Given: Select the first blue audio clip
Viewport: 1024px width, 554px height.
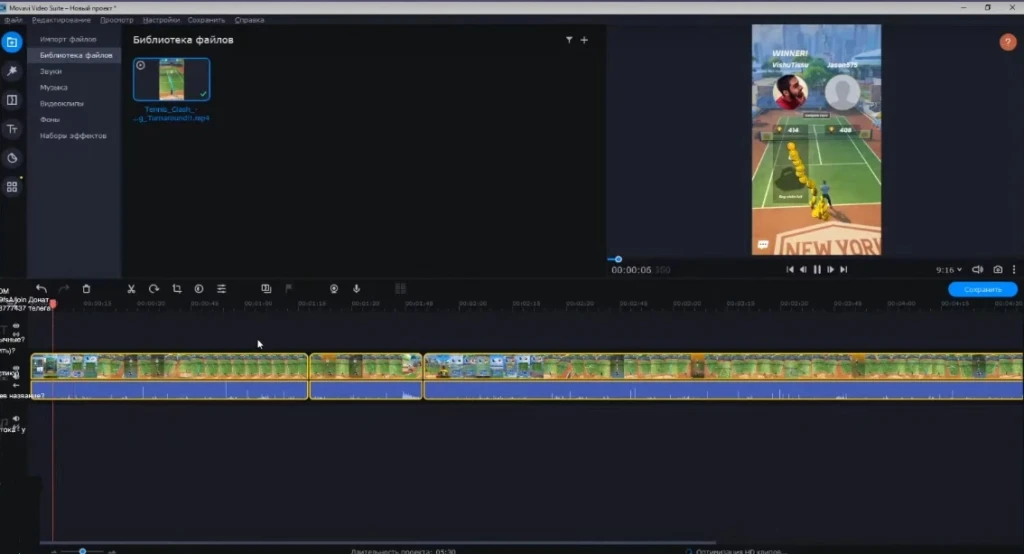Looking at the screenshot, I should pyautogui.click(x=169, y=390).
